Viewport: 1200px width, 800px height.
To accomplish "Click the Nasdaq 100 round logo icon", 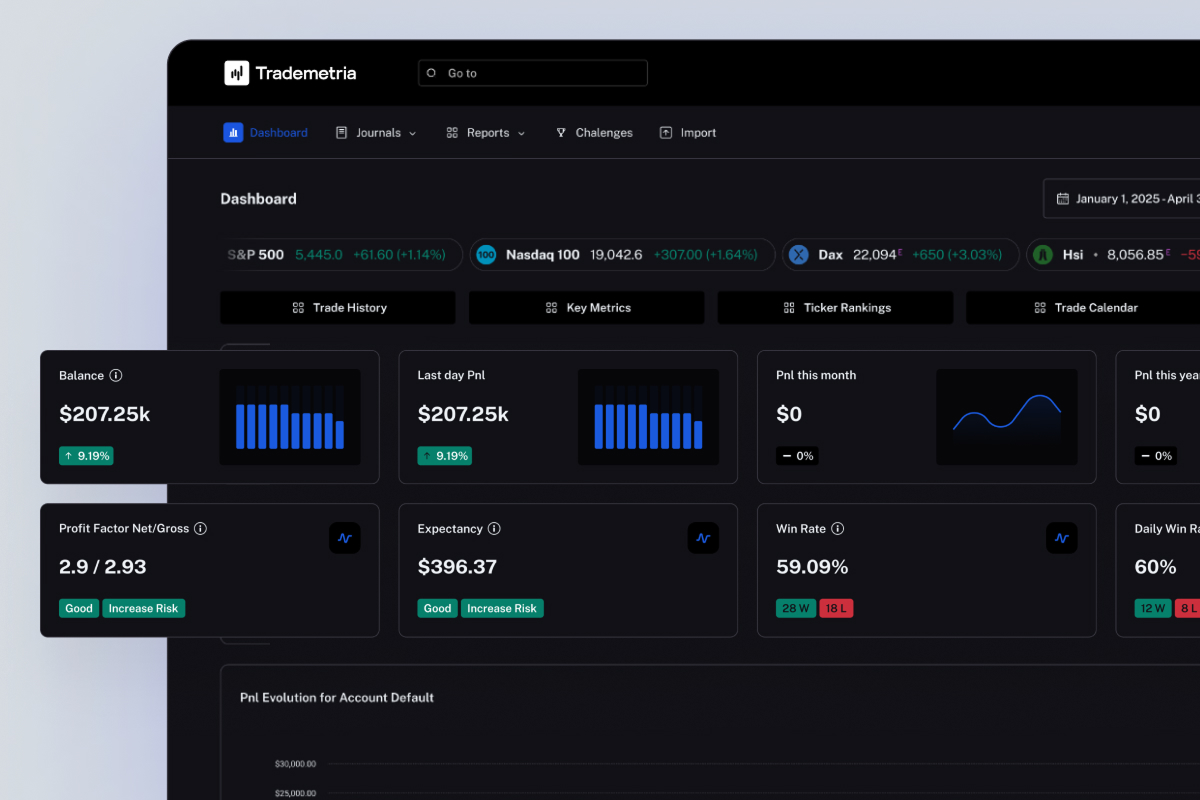I will click(x=486, y=255).
